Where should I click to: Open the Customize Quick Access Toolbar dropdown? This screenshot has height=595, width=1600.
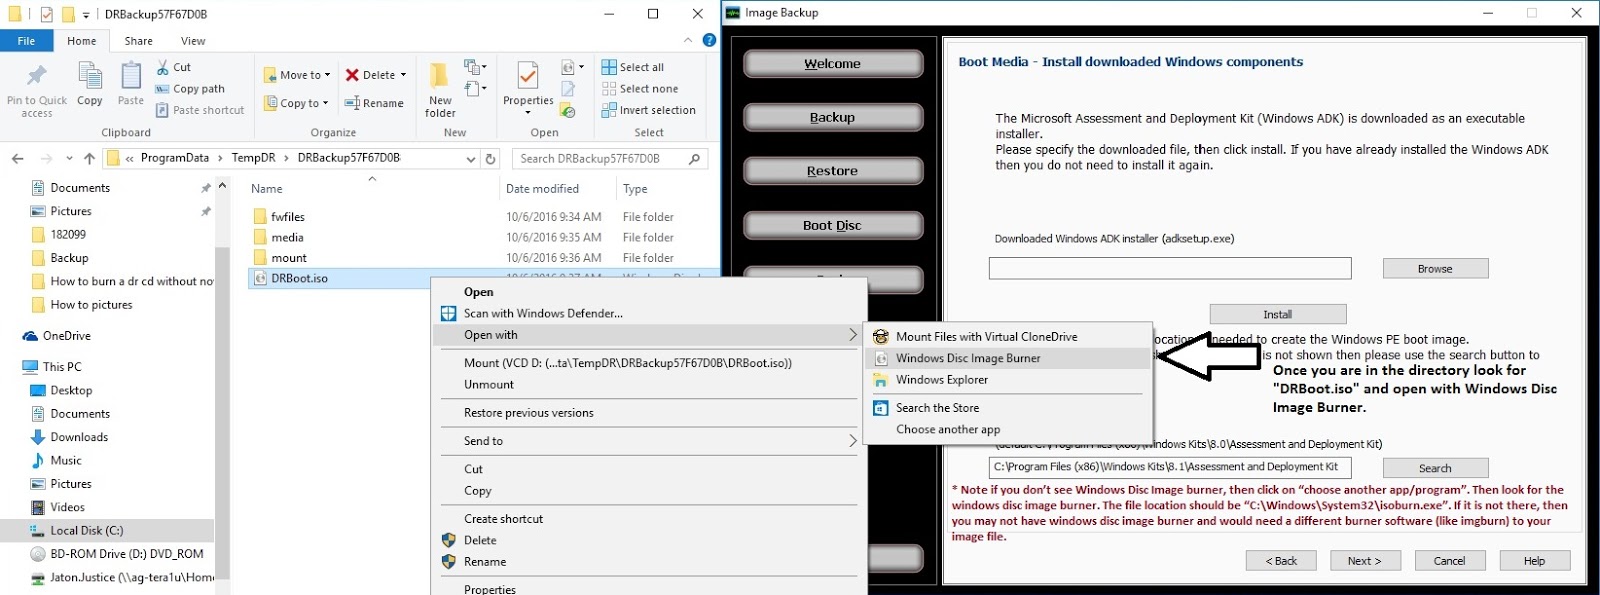pos(86,15)
